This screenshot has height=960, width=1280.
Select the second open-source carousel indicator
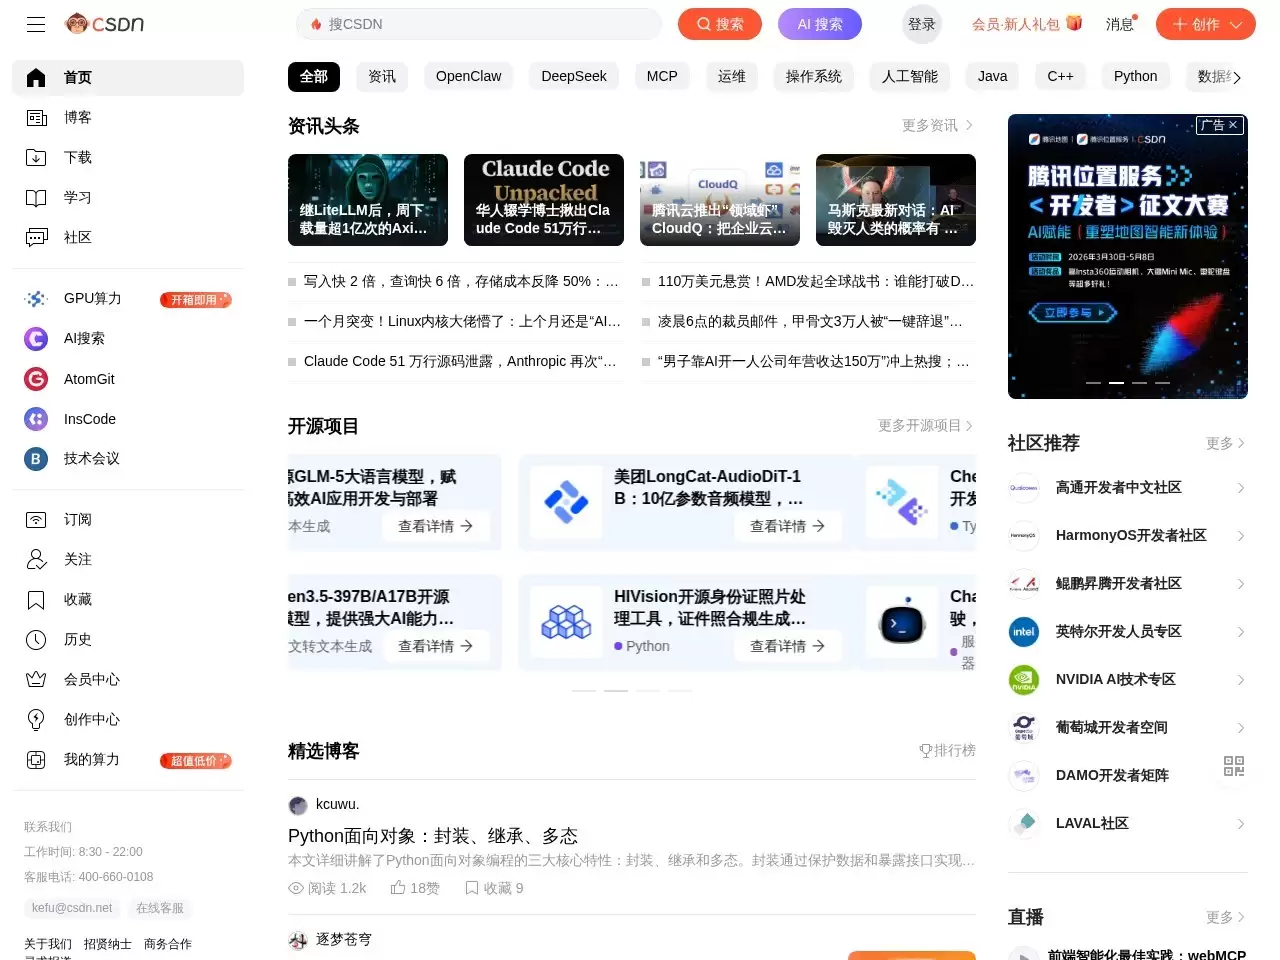(616, 690)
